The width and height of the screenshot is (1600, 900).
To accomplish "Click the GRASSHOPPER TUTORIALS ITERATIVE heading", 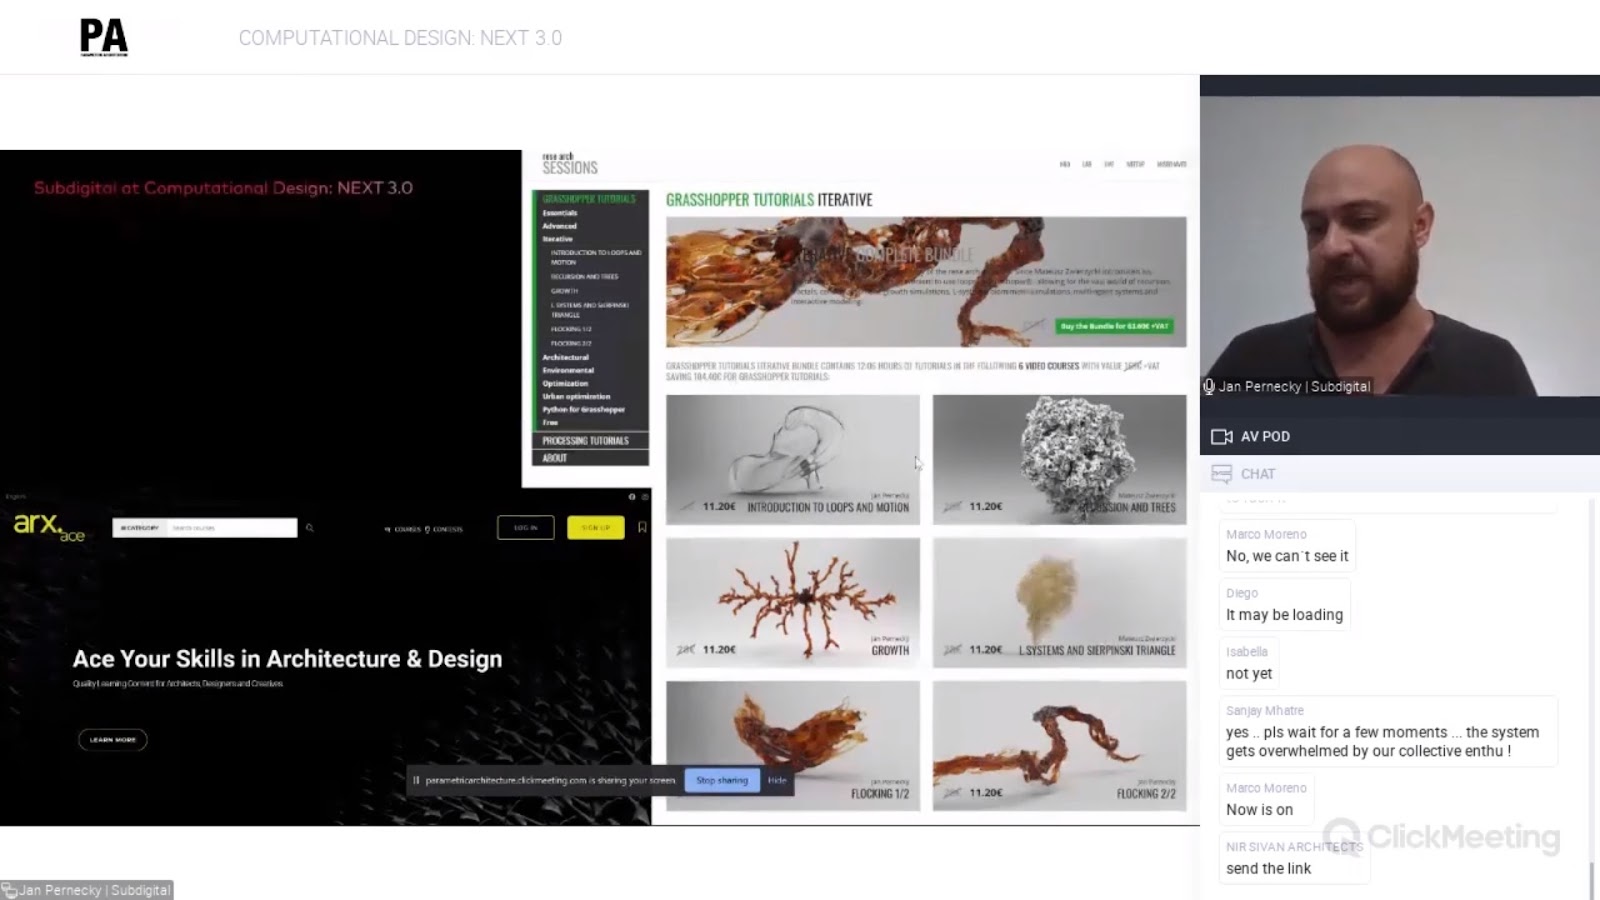I will 769,200.
